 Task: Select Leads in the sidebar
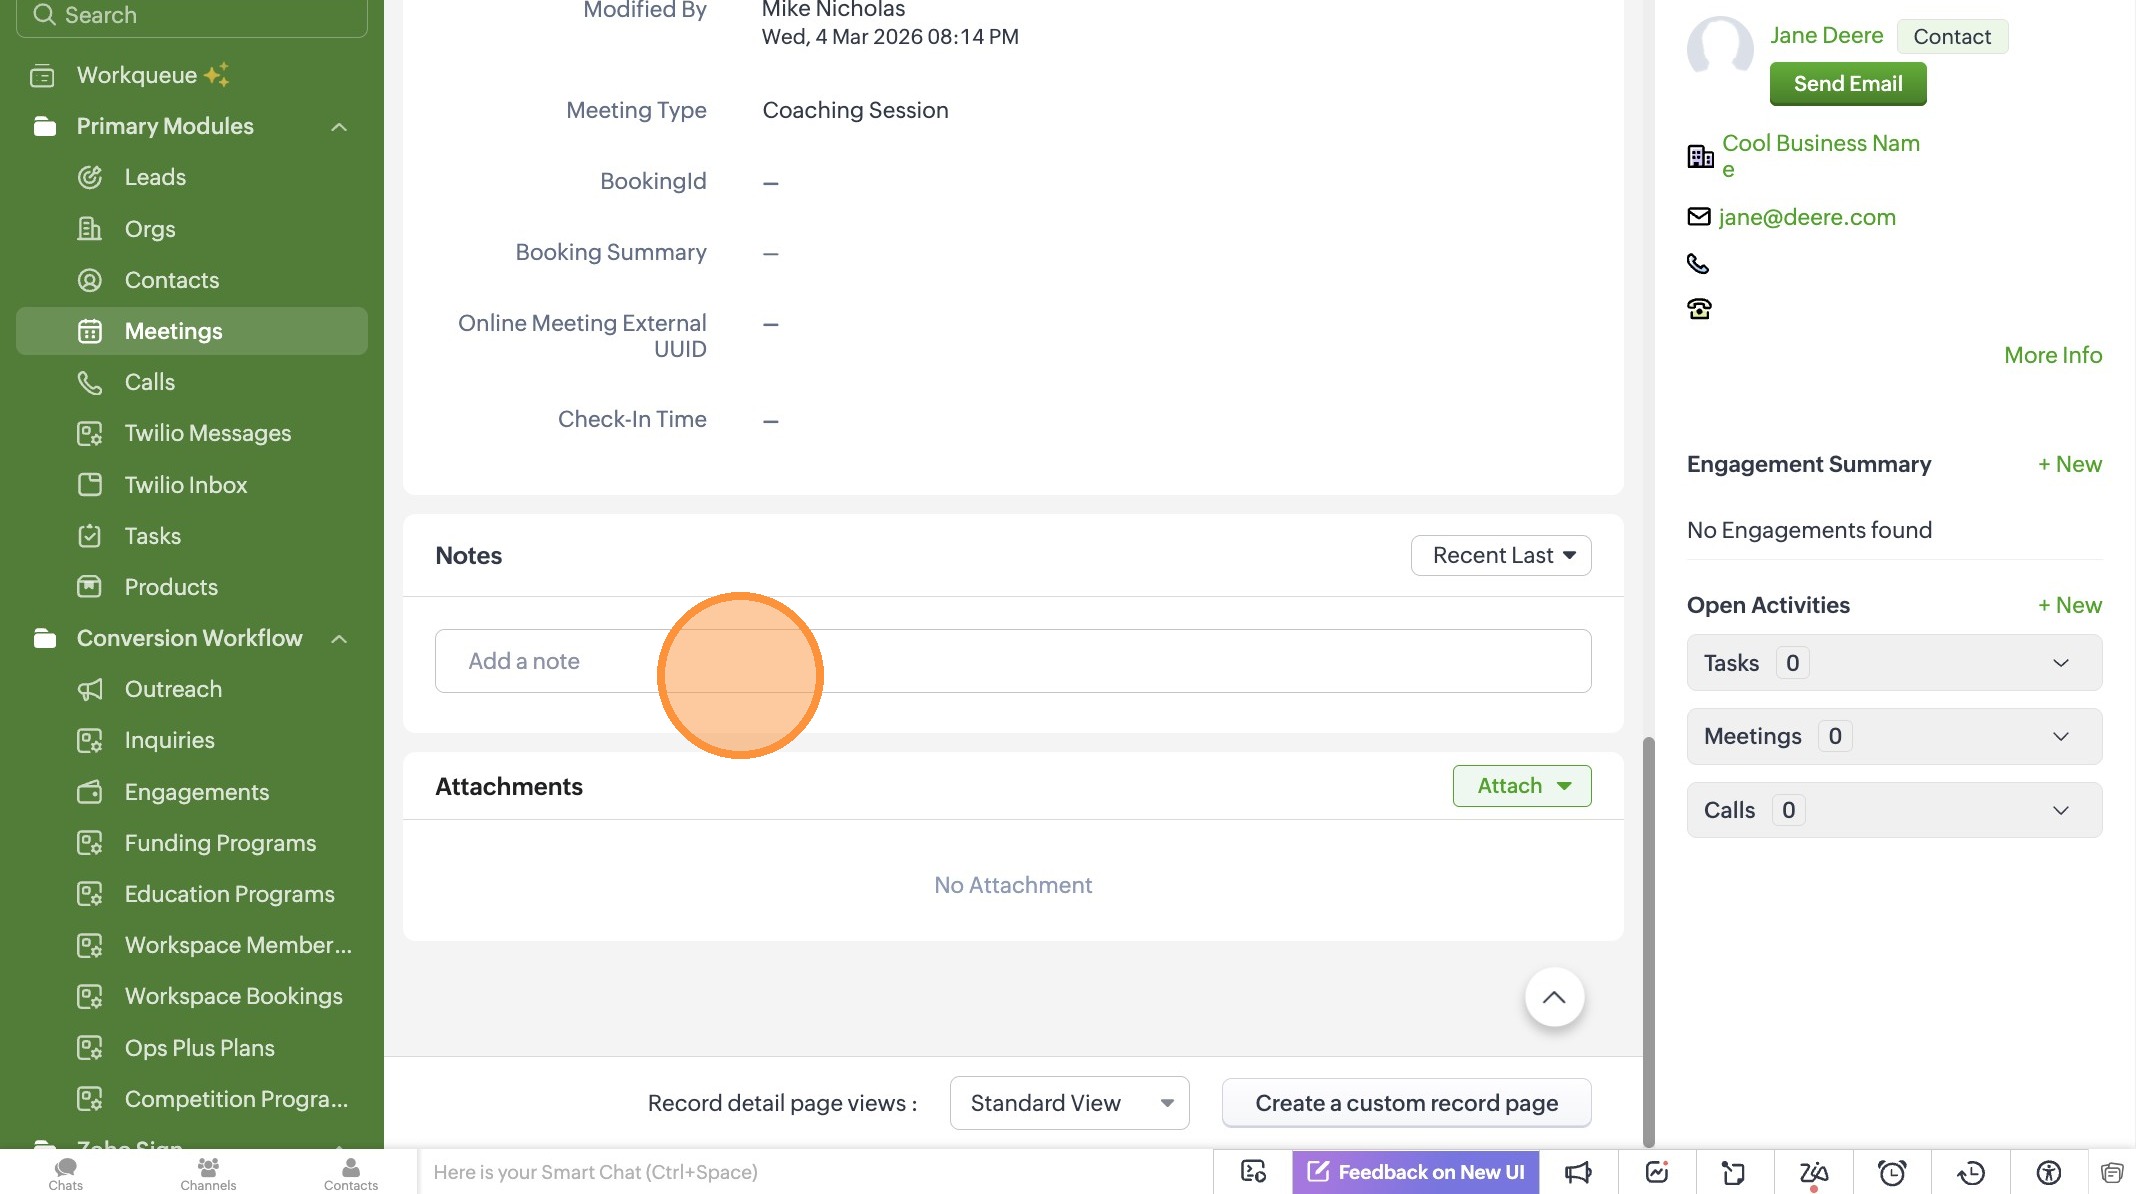tap(155, 178)
